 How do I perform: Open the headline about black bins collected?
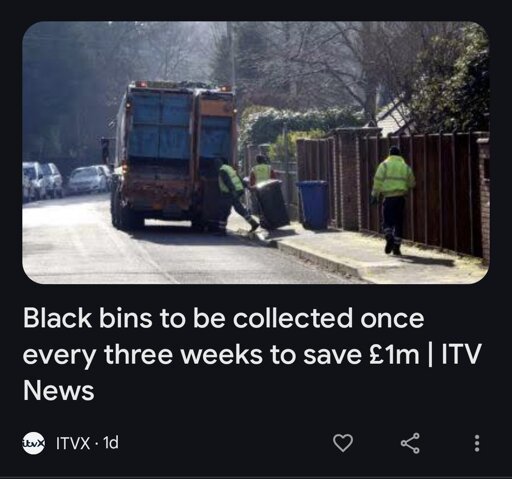click(252, 354)
